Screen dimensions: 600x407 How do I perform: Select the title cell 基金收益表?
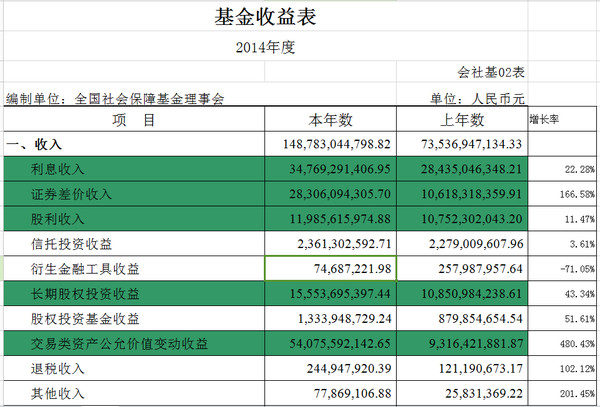pos(266,17)
